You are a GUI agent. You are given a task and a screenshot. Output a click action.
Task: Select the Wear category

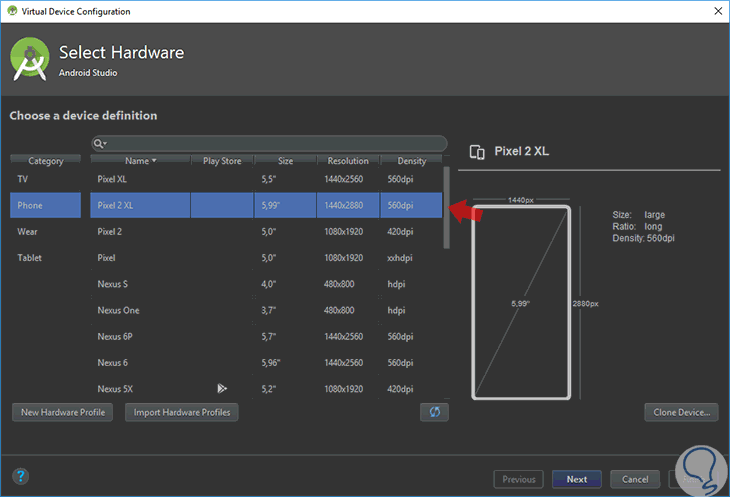(x=45, y=231)
